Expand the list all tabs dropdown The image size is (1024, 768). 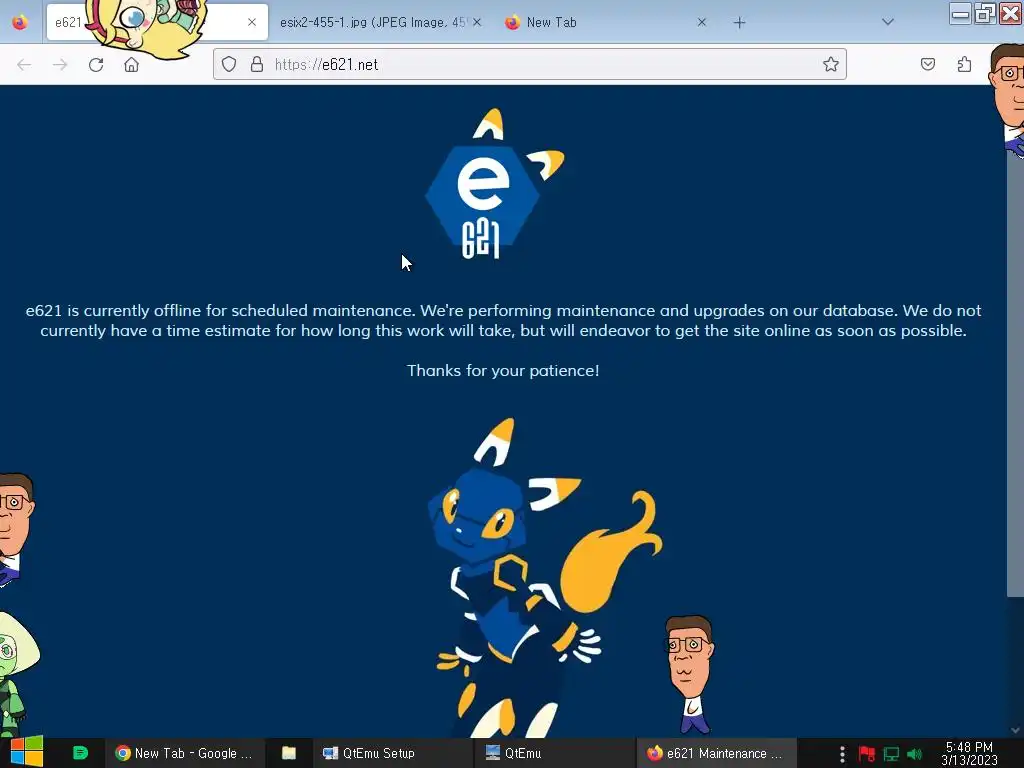pos(888,22)
